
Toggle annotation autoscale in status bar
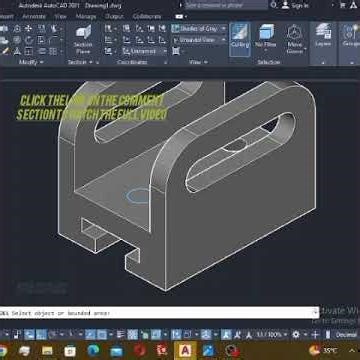(x=238, y=334)
